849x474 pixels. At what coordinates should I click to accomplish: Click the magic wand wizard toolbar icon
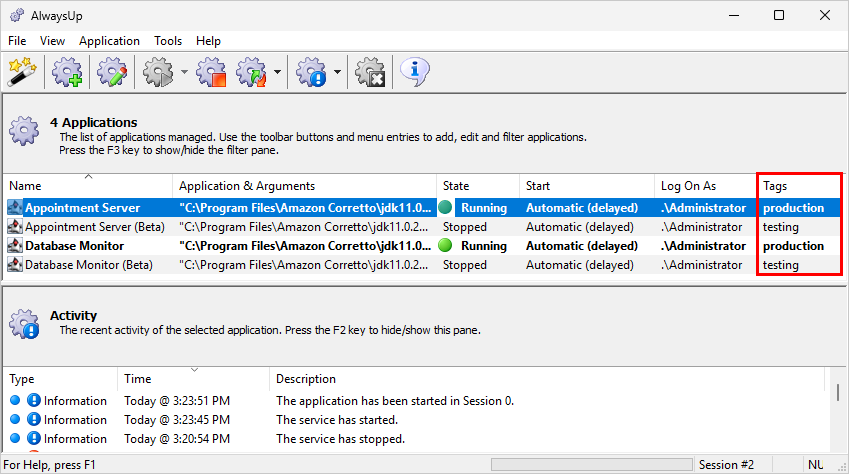coord(22,72)
